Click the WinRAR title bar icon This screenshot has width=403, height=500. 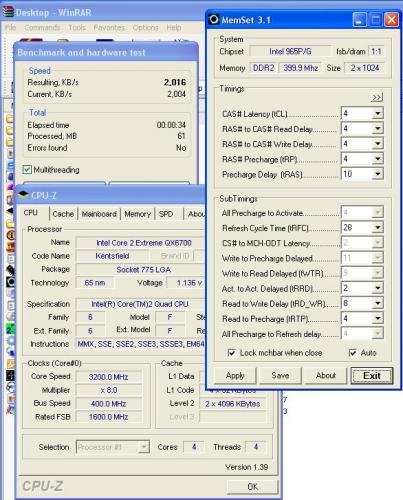[8, 12]
